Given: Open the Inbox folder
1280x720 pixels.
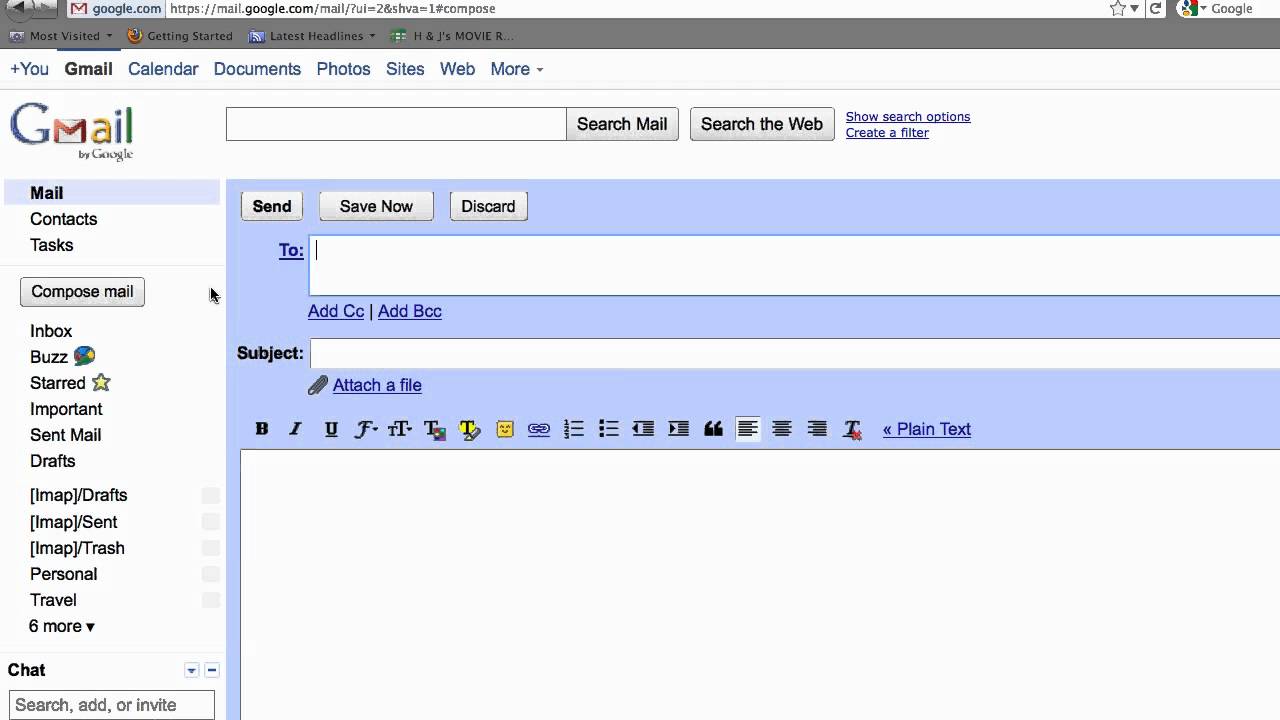Looking at the screenshot, I should [x=51, y=331].
